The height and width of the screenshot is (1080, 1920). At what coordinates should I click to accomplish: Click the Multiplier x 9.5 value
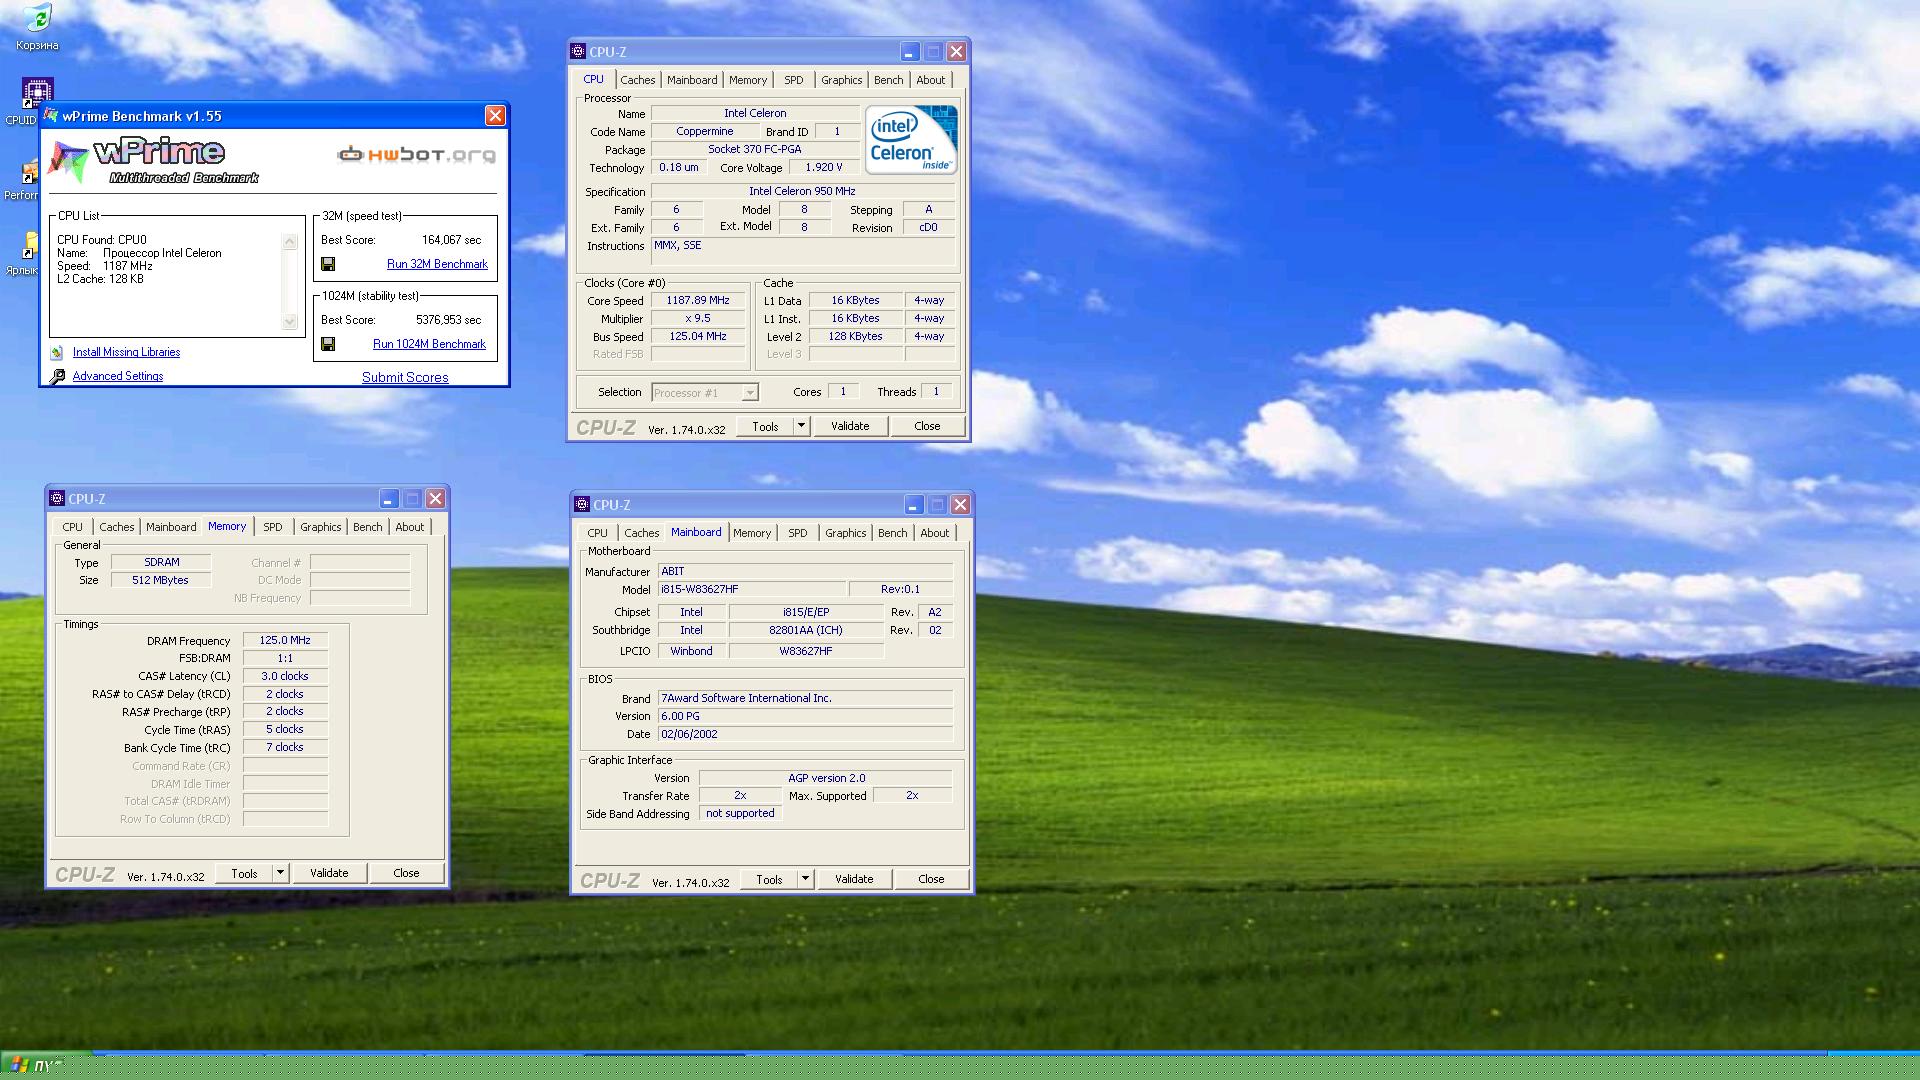[698, 318]
